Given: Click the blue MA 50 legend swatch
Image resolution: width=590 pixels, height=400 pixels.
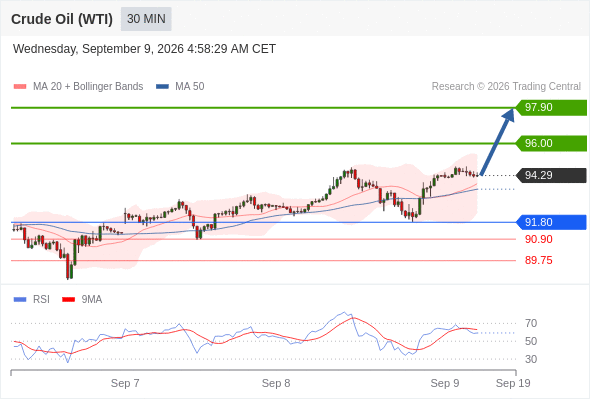Looking at the screenshot, I should point(162,87).
